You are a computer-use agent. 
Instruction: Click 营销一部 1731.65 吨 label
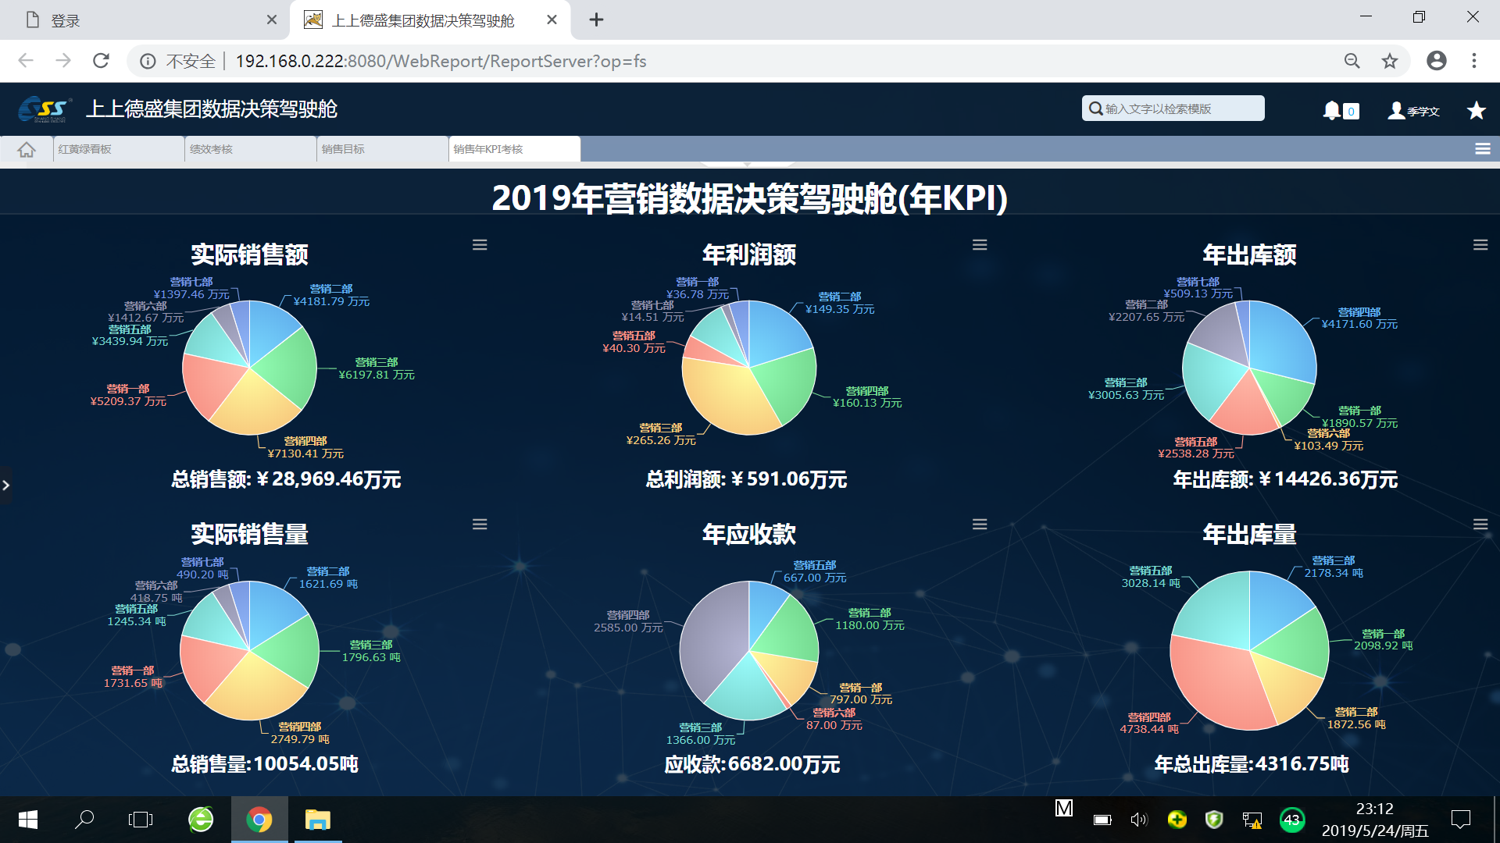tap(133, 677)
